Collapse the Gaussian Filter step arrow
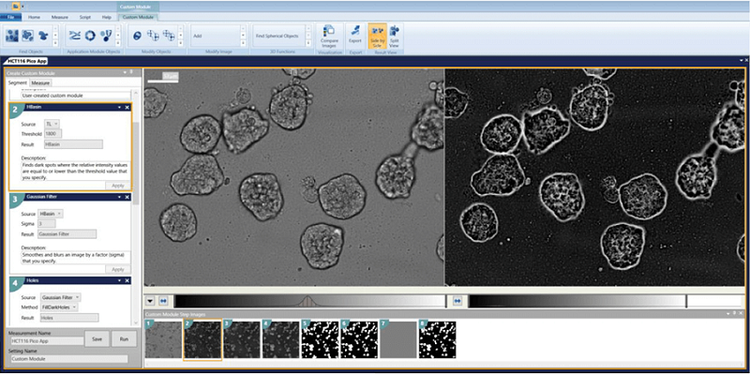The width and height of the screenshot is (750, 374). click(x=119, y=197)
